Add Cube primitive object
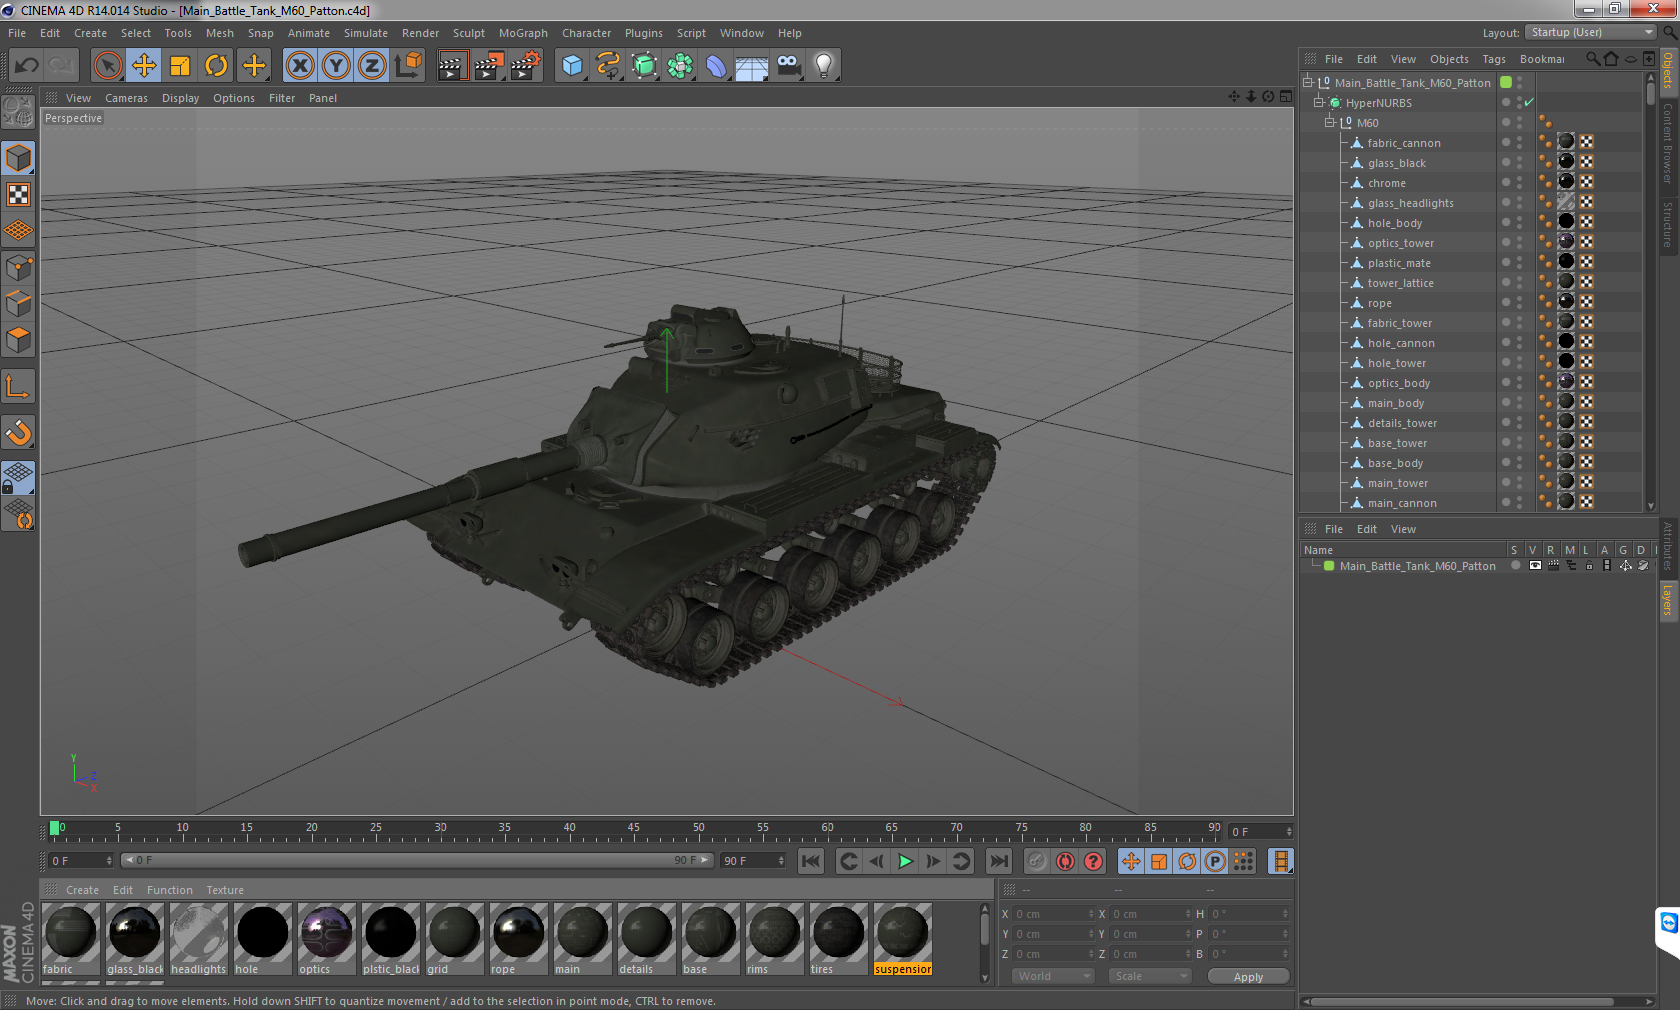Screen dimensions: 1680x1010 [572, 66]
